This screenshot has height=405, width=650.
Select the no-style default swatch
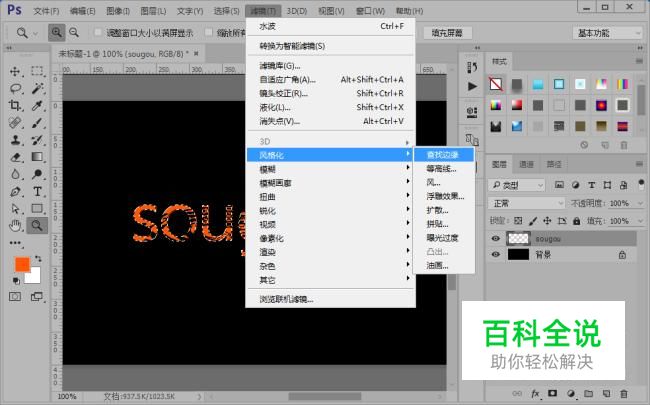pos(496,84)
